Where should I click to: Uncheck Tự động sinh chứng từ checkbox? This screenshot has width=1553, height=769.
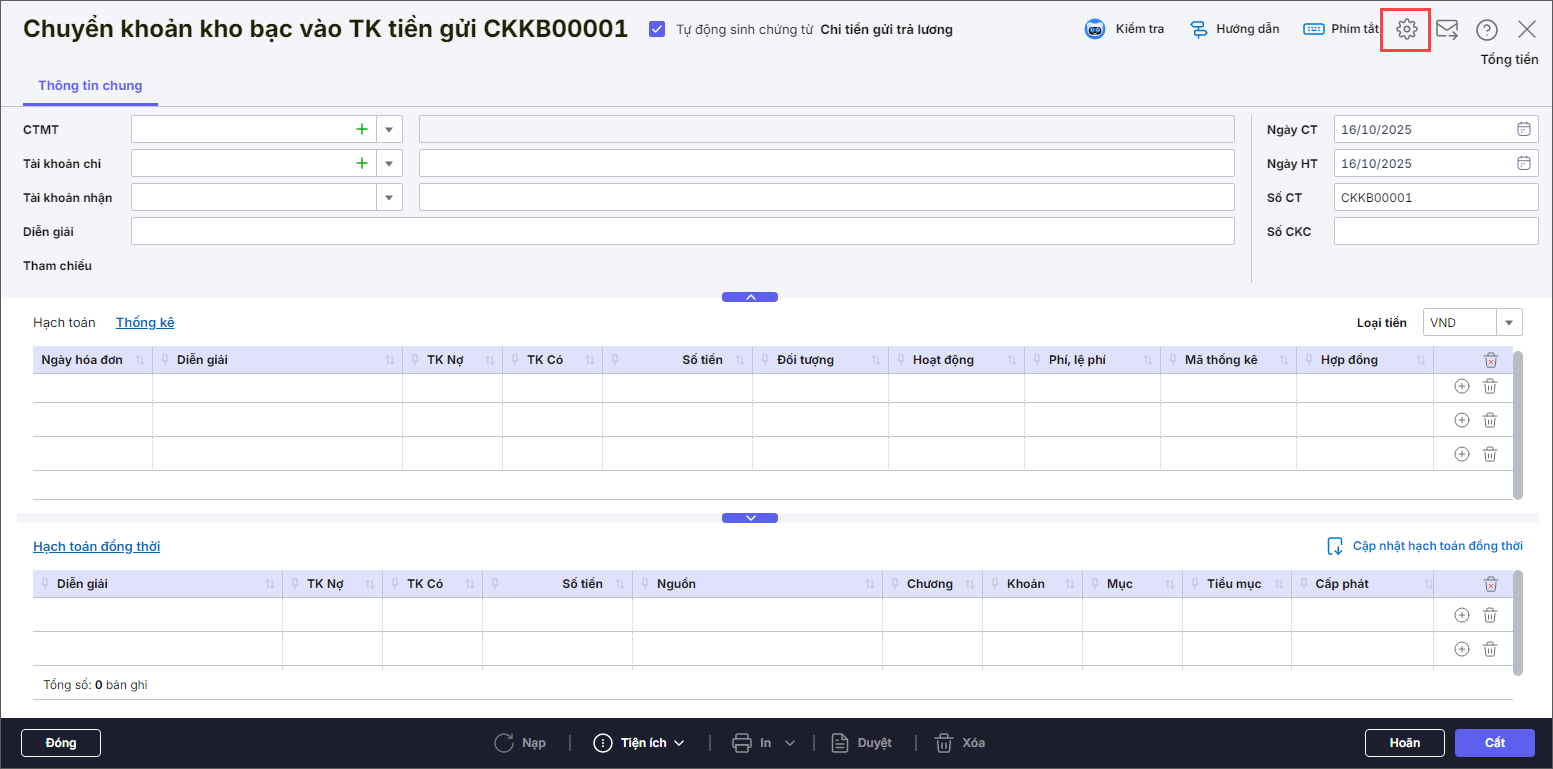pyautogui.click(x=657, y=29)
